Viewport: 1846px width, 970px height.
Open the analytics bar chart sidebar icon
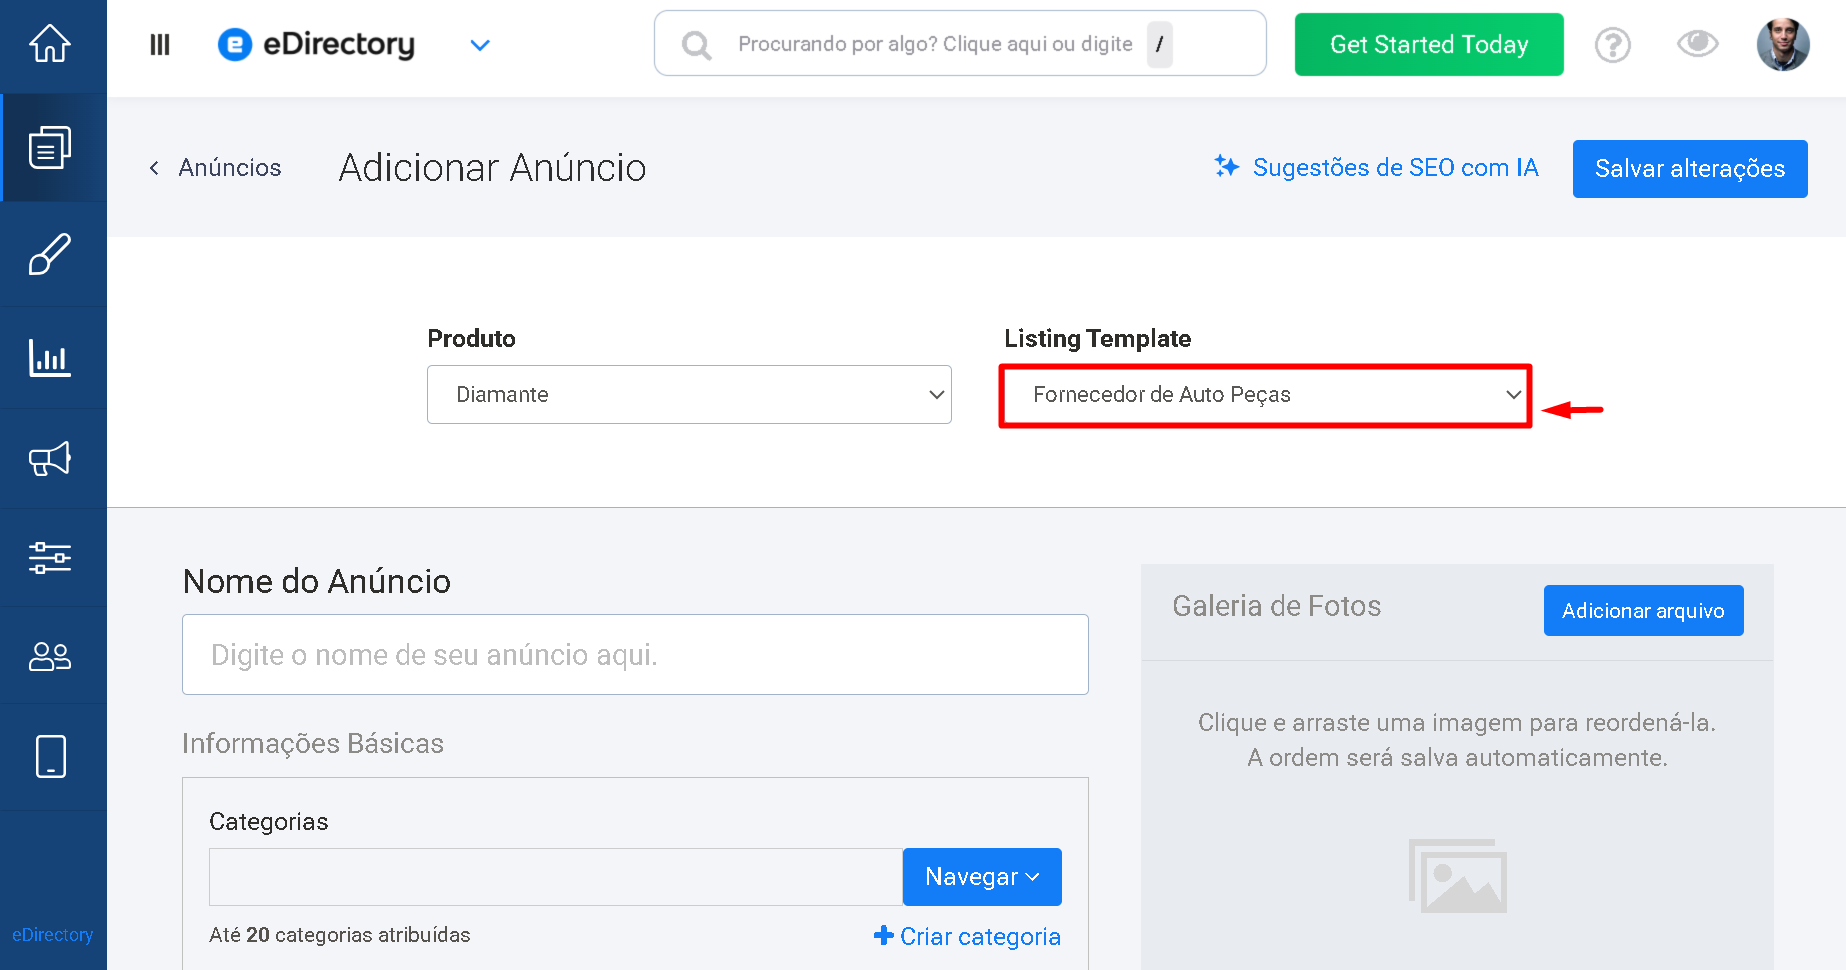point(50,357)
